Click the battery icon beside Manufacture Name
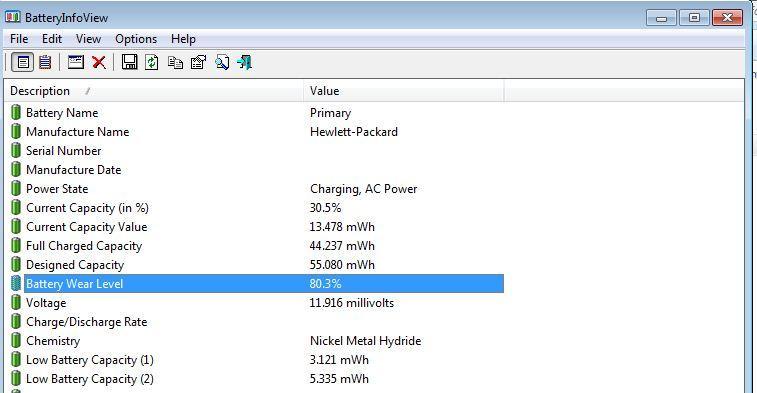This screenshot has width=757, height=393. (x=16, y=131)
